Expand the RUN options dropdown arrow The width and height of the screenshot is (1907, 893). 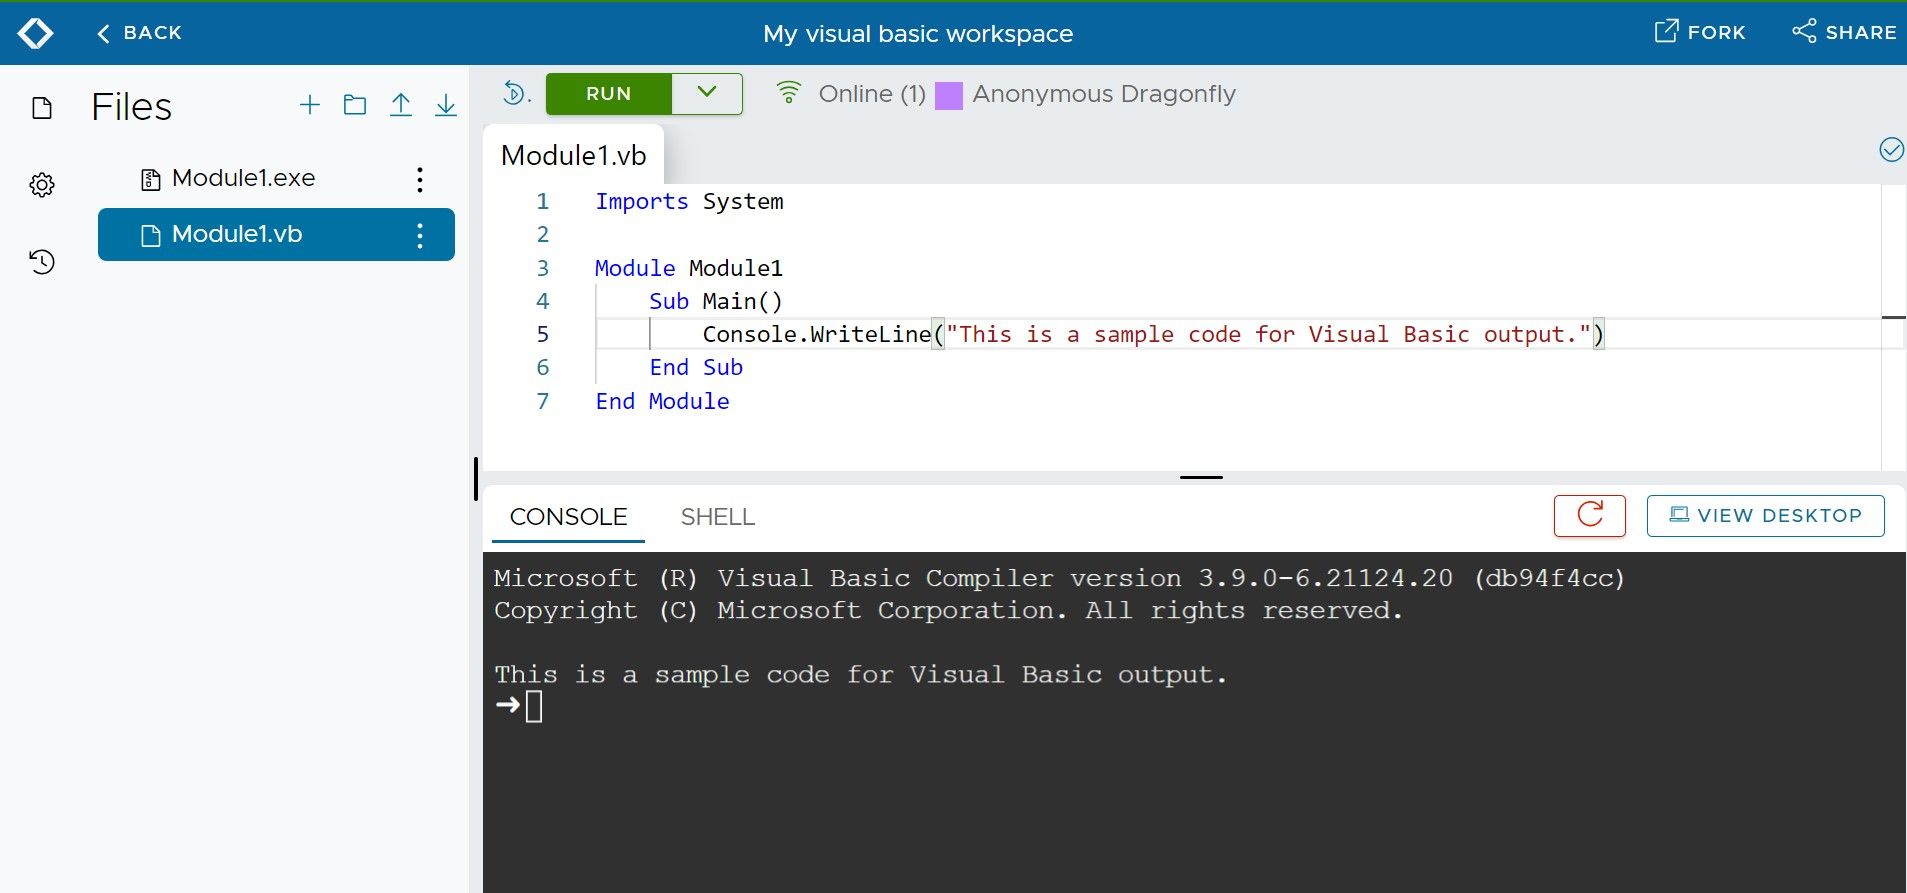pyautogui.click(x=707, y=93)
